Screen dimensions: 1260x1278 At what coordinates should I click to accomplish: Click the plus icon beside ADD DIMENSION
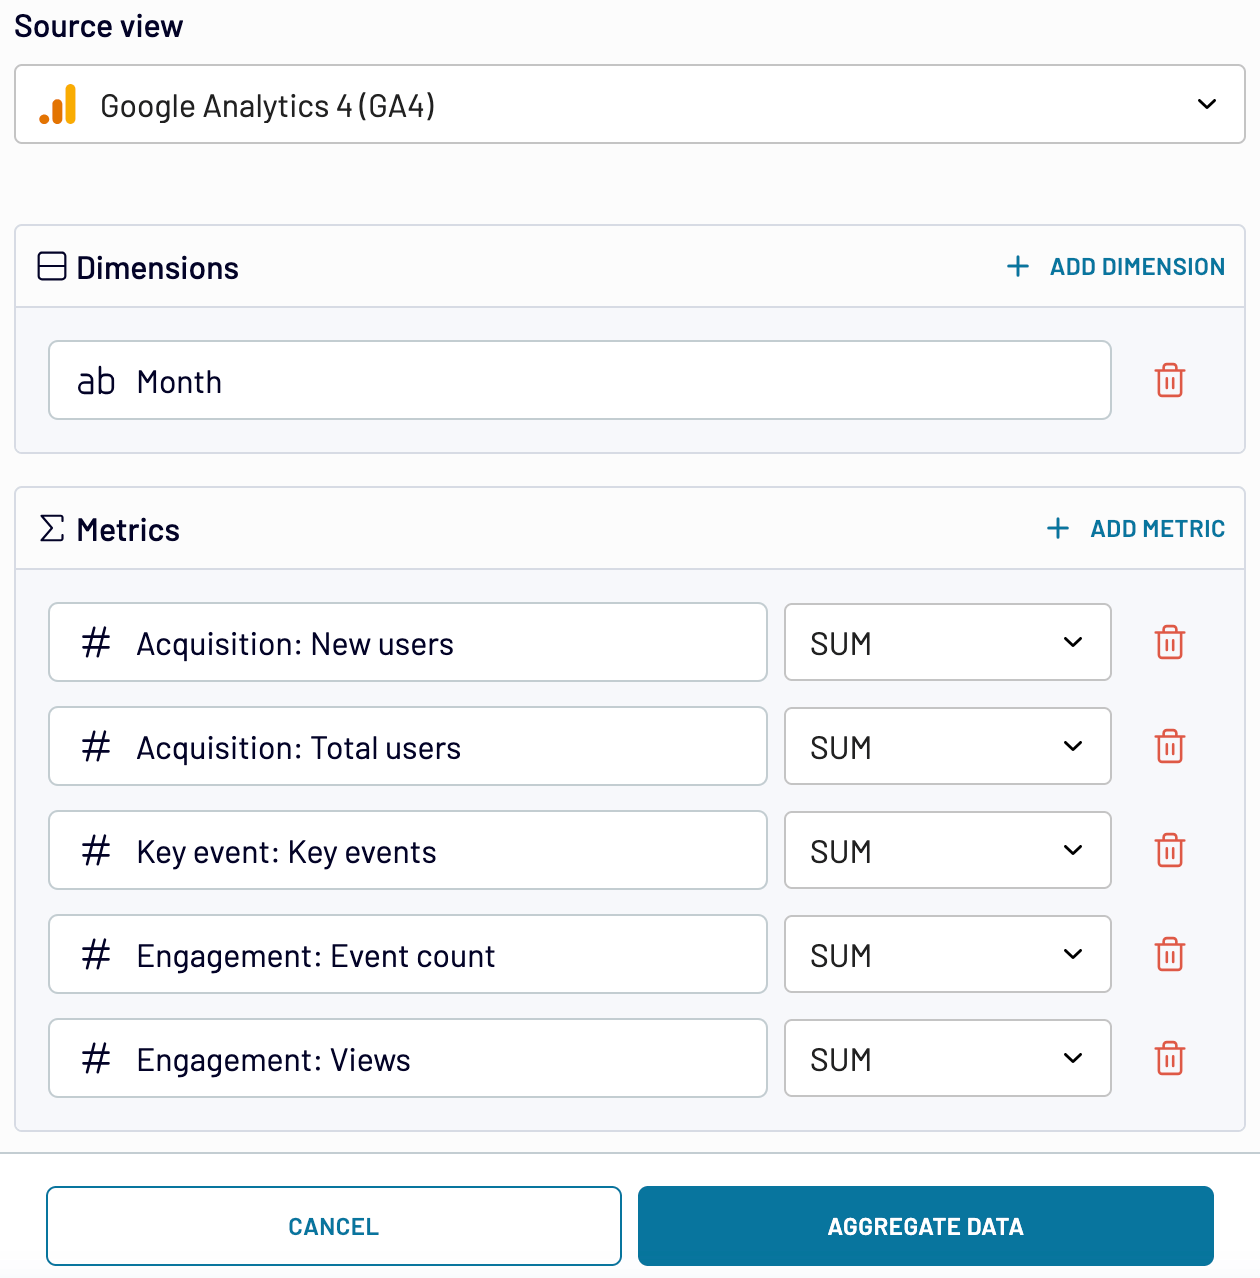1017,266
